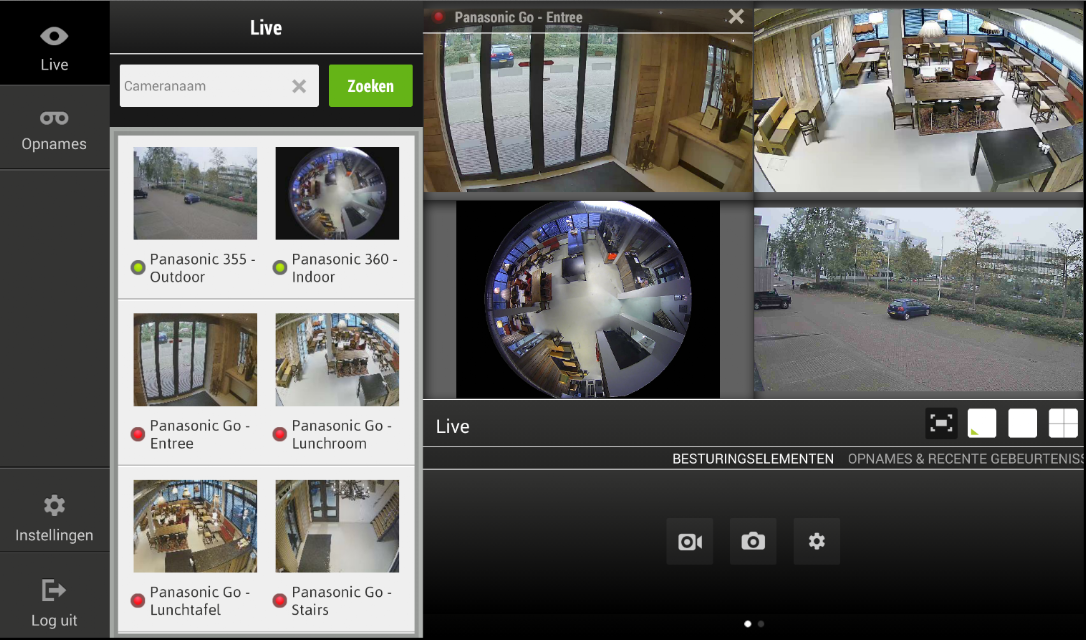This screenshot has width=1086, height=640.
Task: Click the Panasonic Go - Lunchroom label
Action: (x=341, y=434)
